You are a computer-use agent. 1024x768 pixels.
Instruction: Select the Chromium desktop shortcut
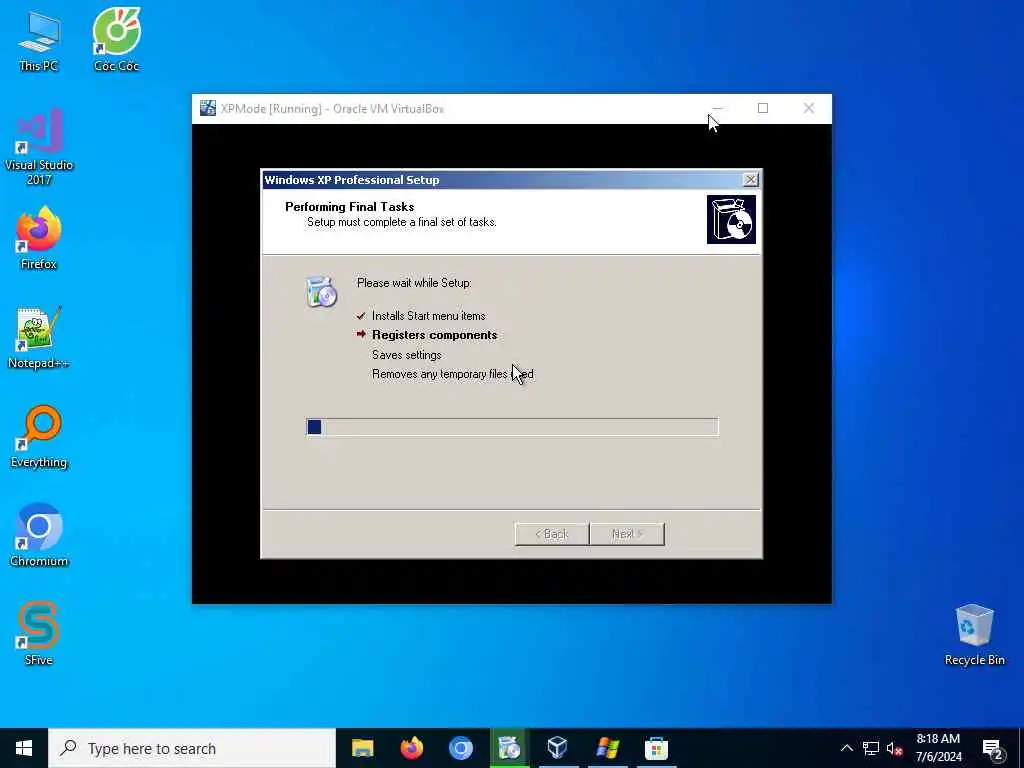[39, 535]
